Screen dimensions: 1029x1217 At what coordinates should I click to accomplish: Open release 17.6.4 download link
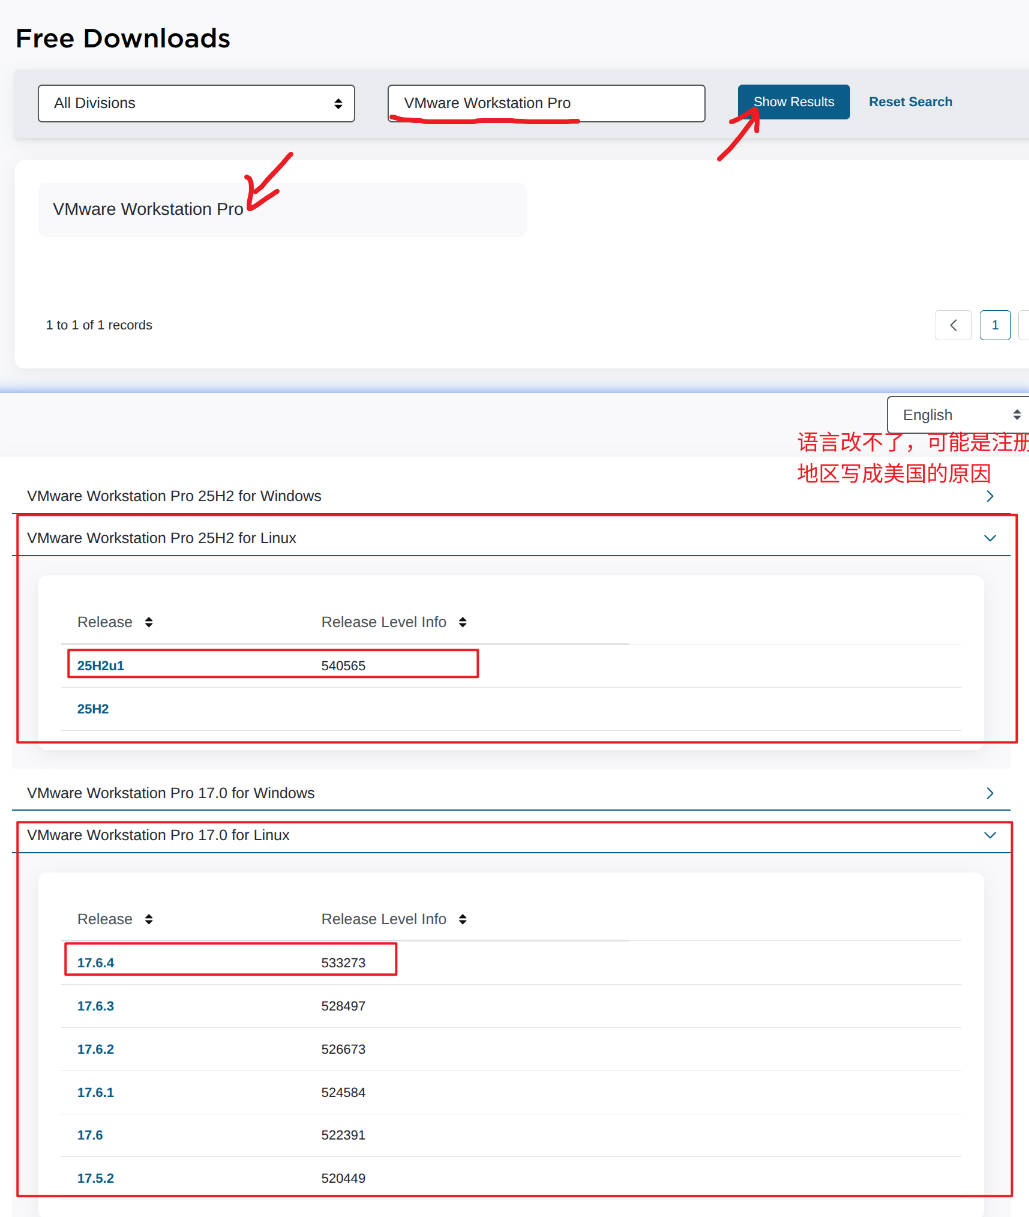click(x=96, y=963)
